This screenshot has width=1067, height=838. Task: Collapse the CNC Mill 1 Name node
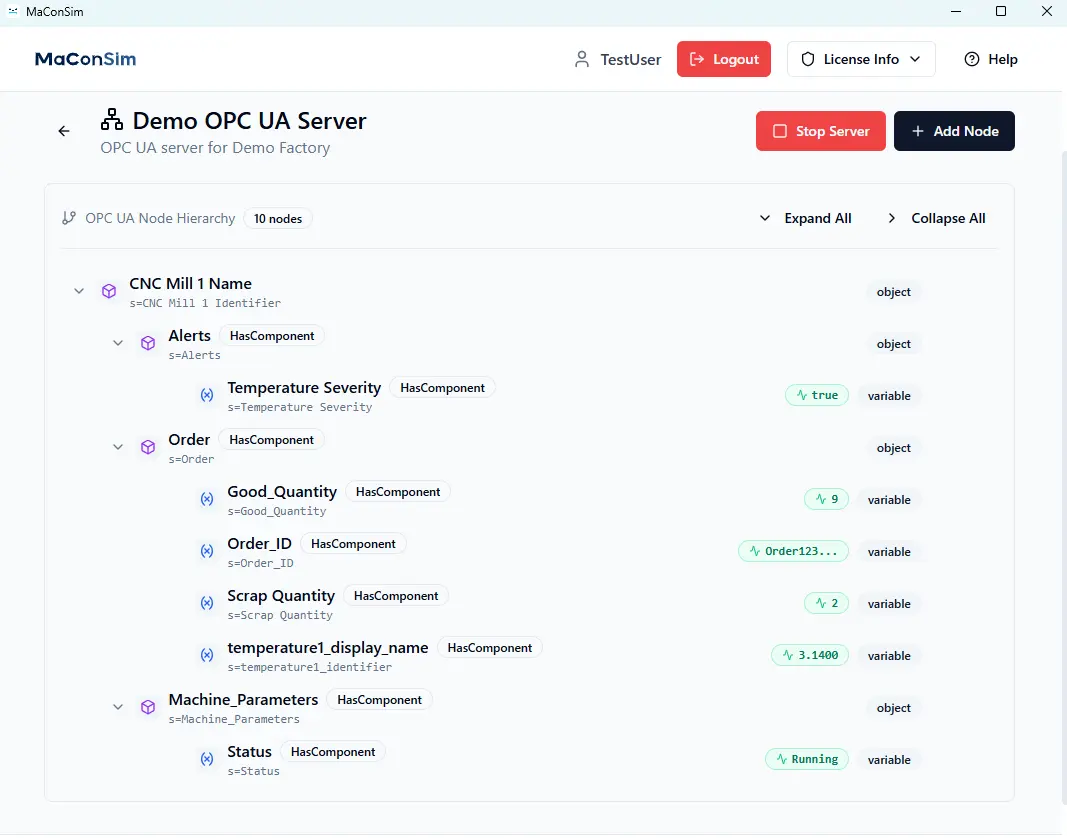(x=79, y=291)
